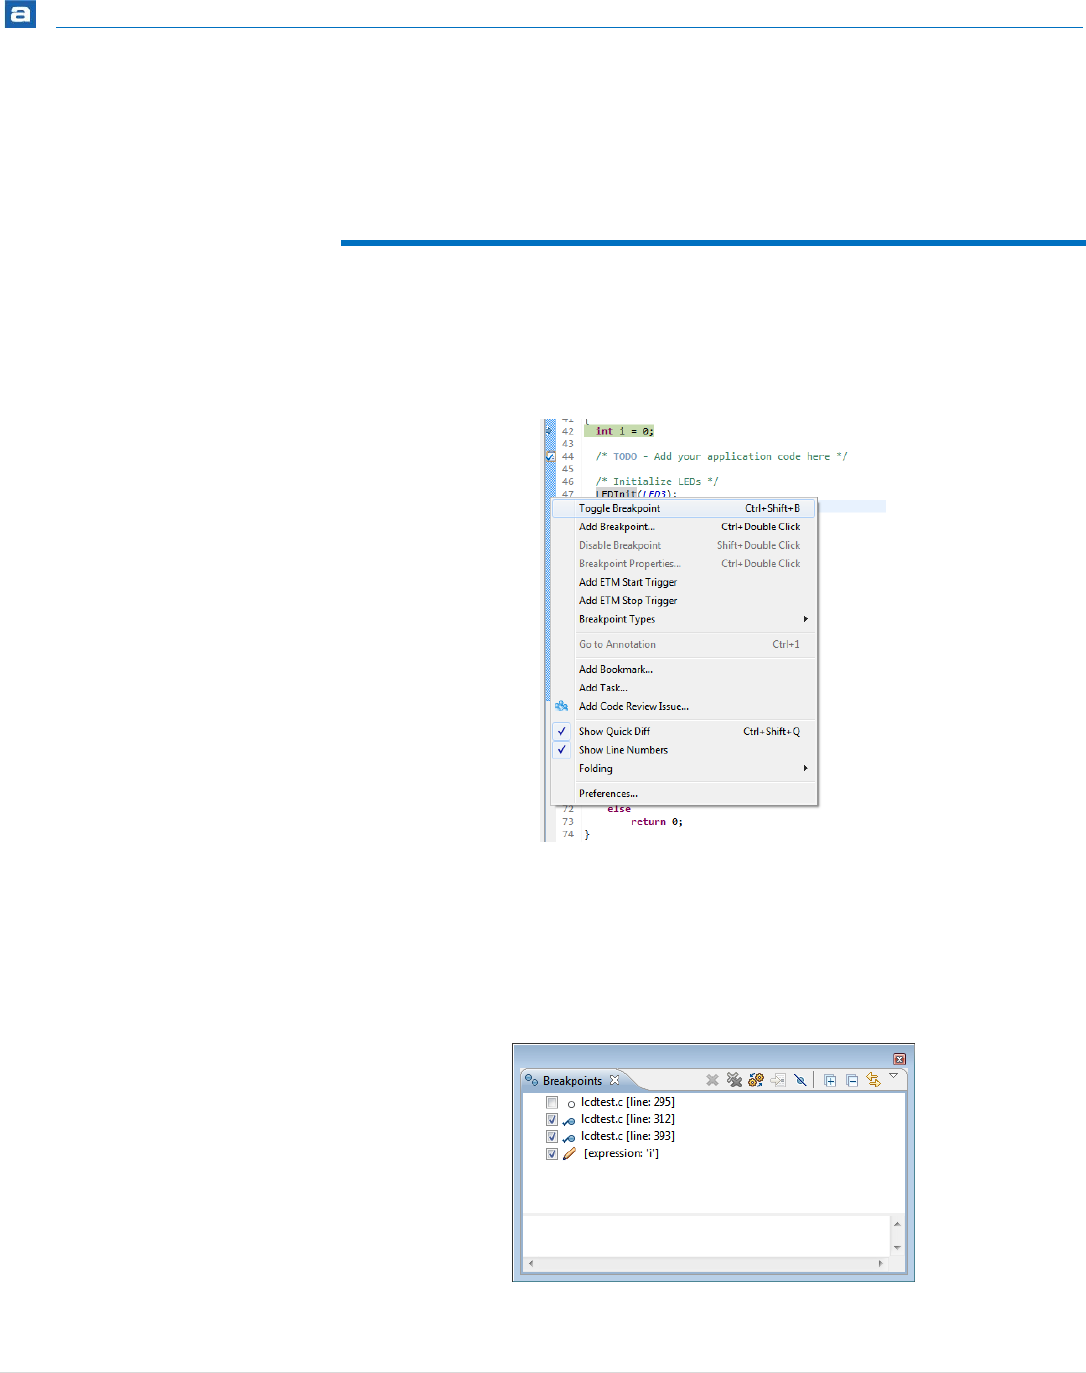Open Preferences... from the context menu
Viewport: 1086px width, 1373px height.
[684, 794]
